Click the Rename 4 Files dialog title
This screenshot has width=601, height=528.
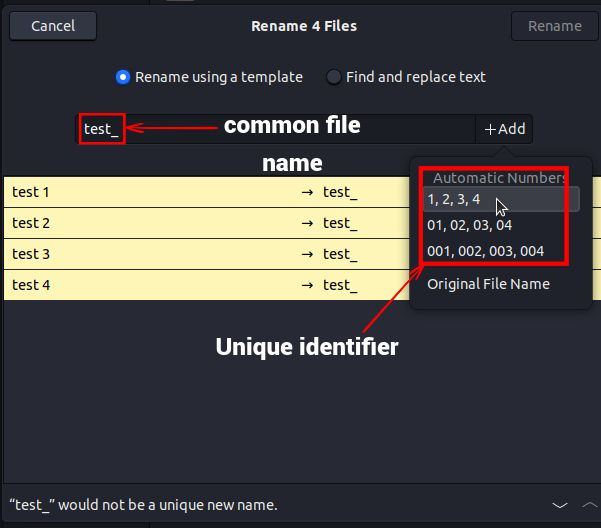(x=304, y=26)
